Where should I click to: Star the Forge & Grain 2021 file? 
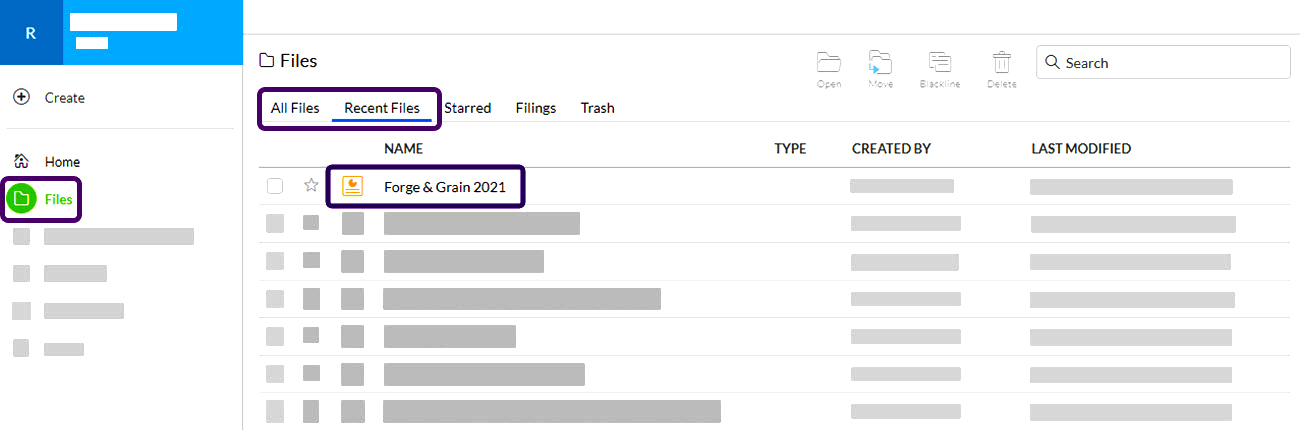pos(311,186)
